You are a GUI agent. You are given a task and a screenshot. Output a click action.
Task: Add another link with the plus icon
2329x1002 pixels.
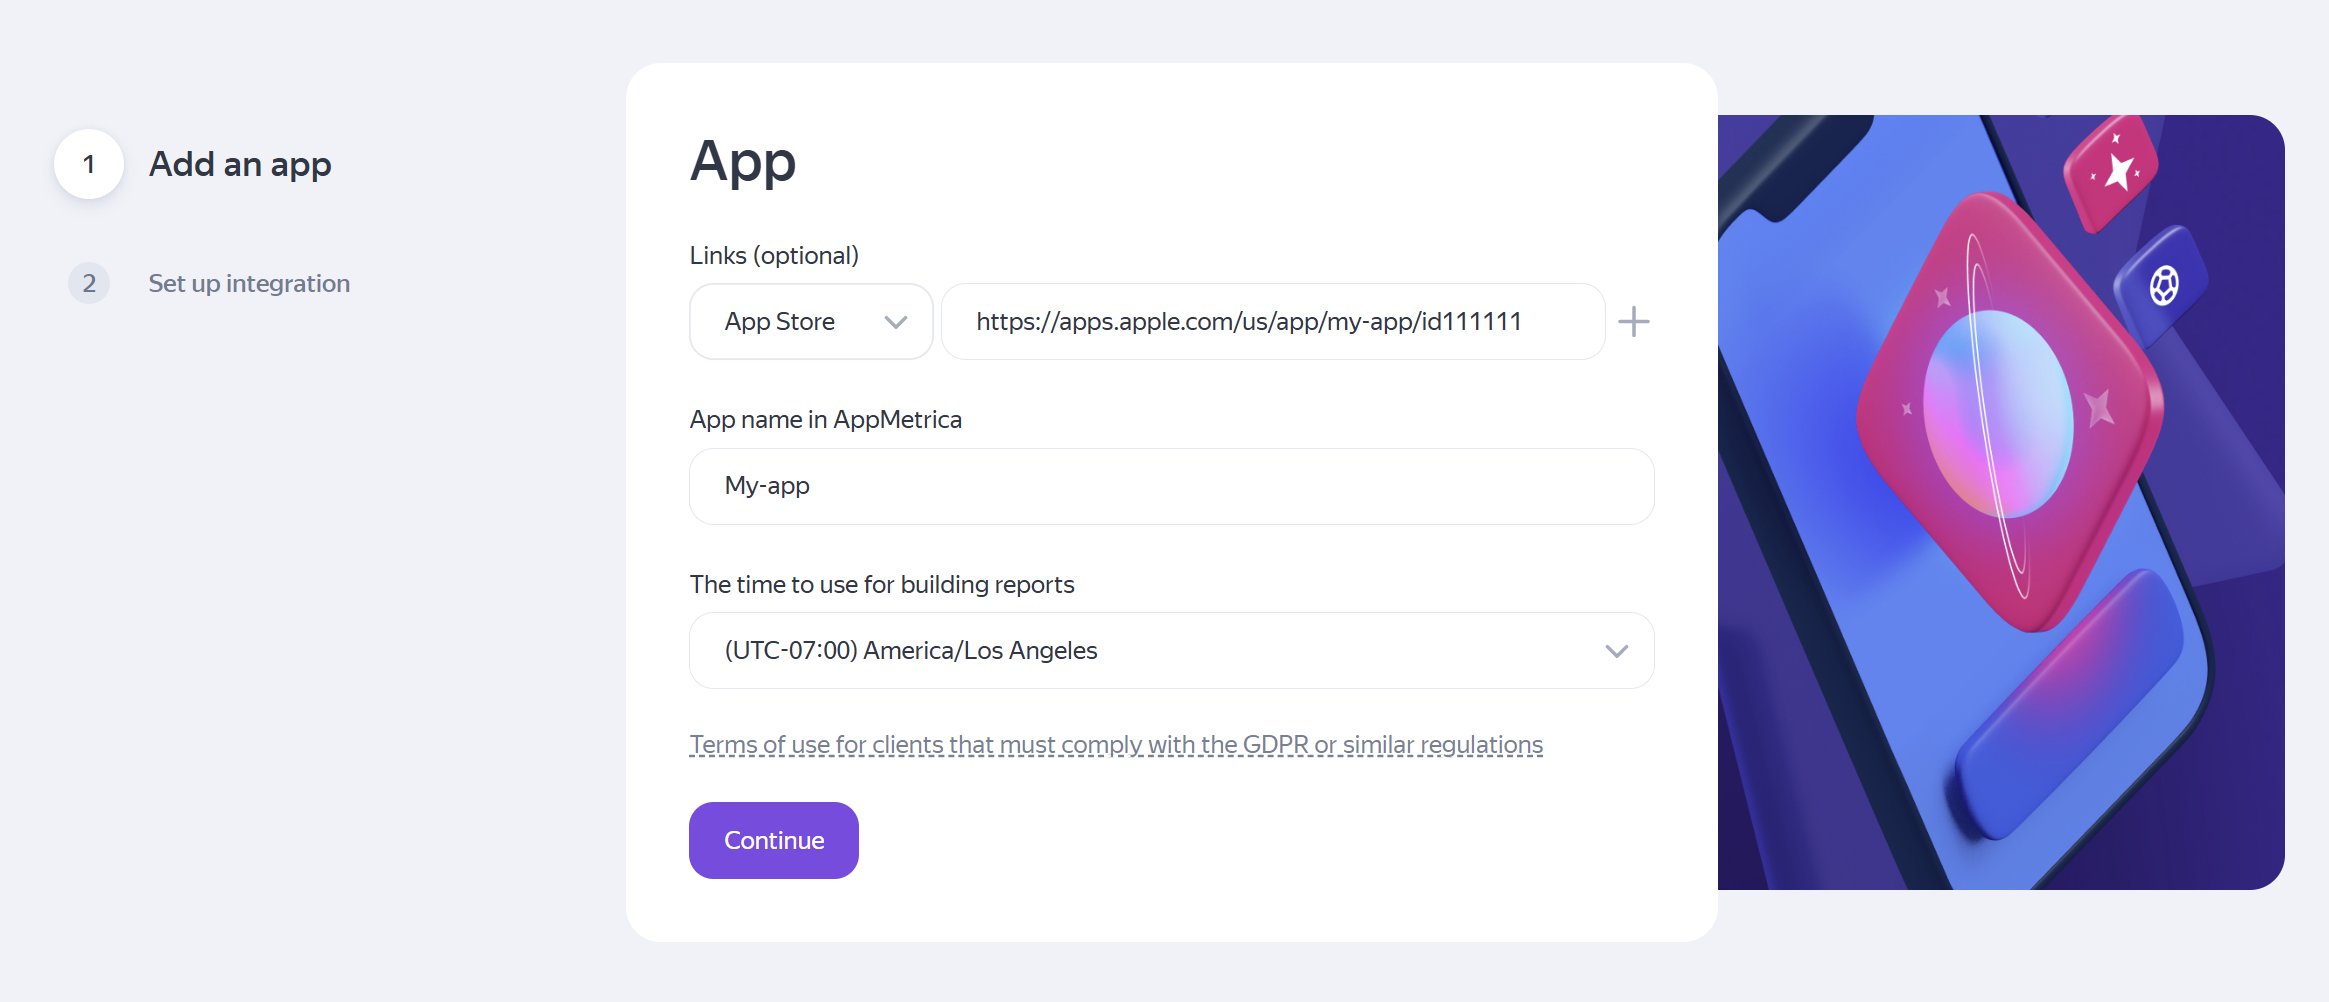(1634, 321)
